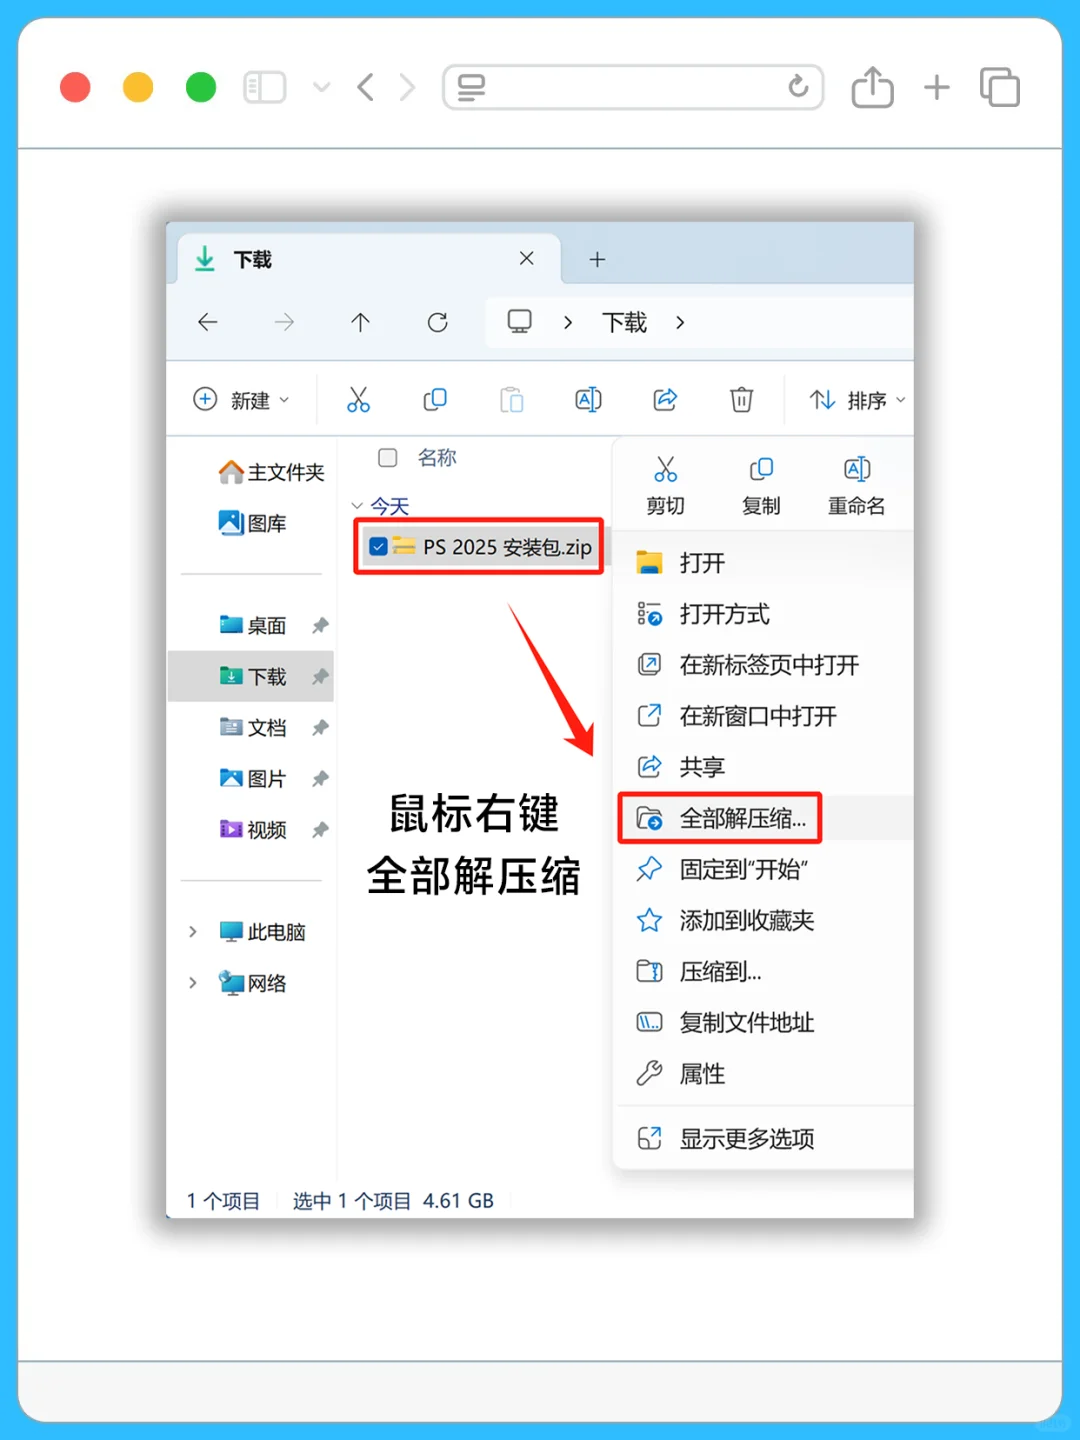Open 主文件夹 from the sidebar
The height and width of the screenshot is (1440, 1080).
(x=271, y=471)
